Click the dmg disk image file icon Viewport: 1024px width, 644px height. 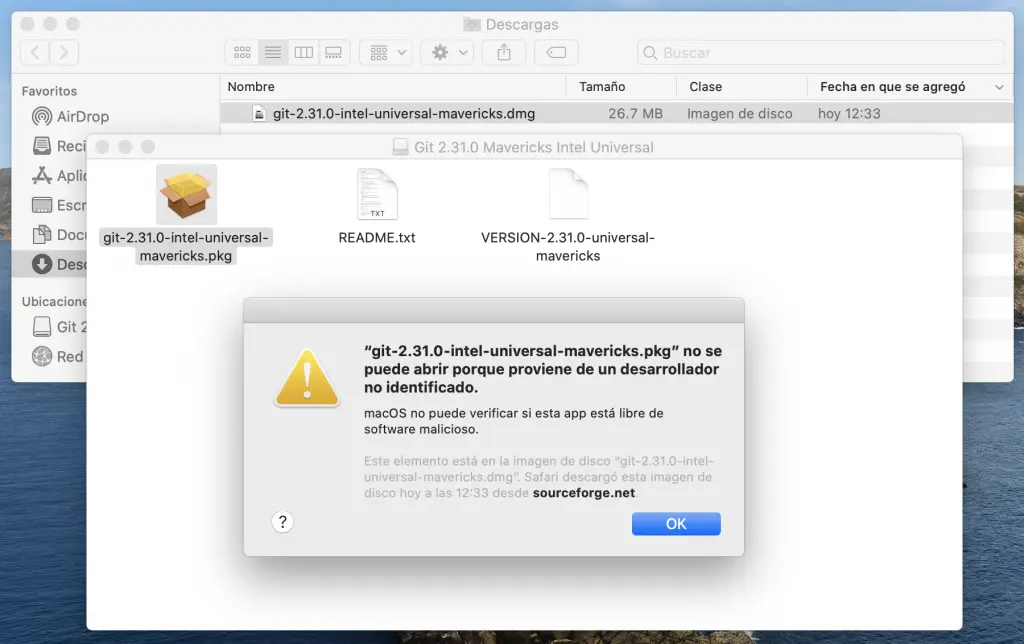[x=259, y=114]
